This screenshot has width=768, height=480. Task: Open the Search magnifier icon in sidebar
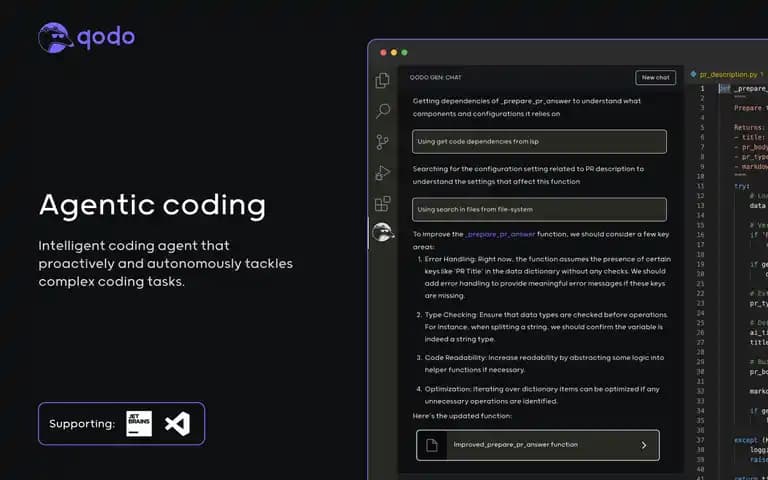(383, 111)
